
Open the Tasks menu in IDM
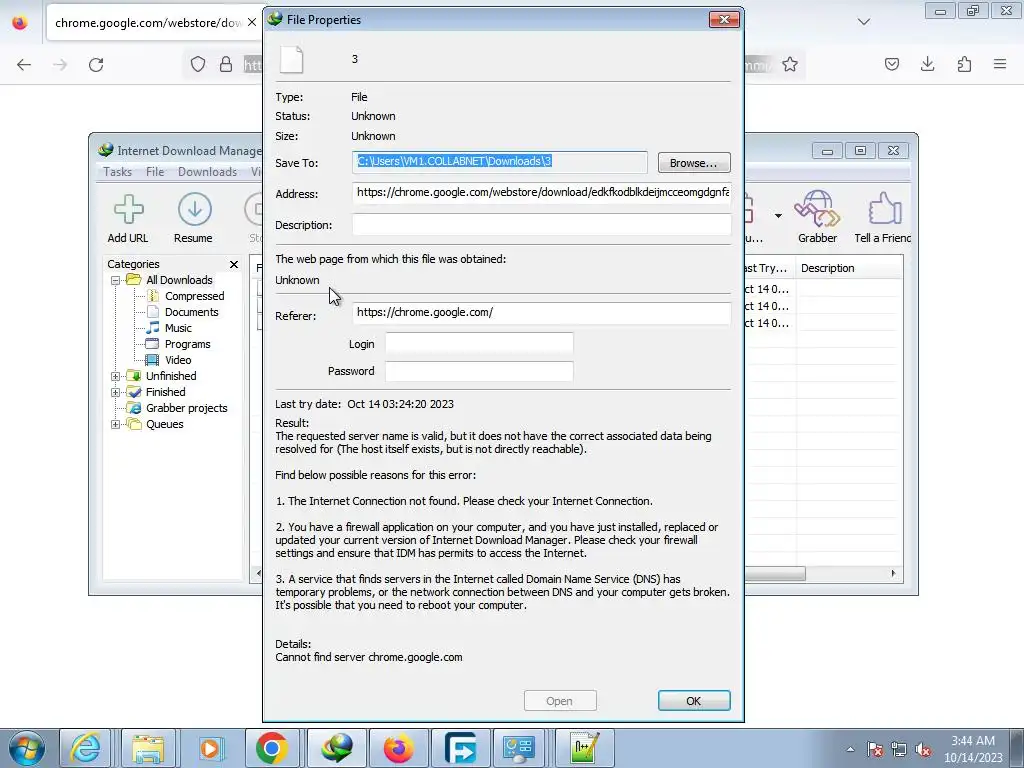click(x=118, y=172)
